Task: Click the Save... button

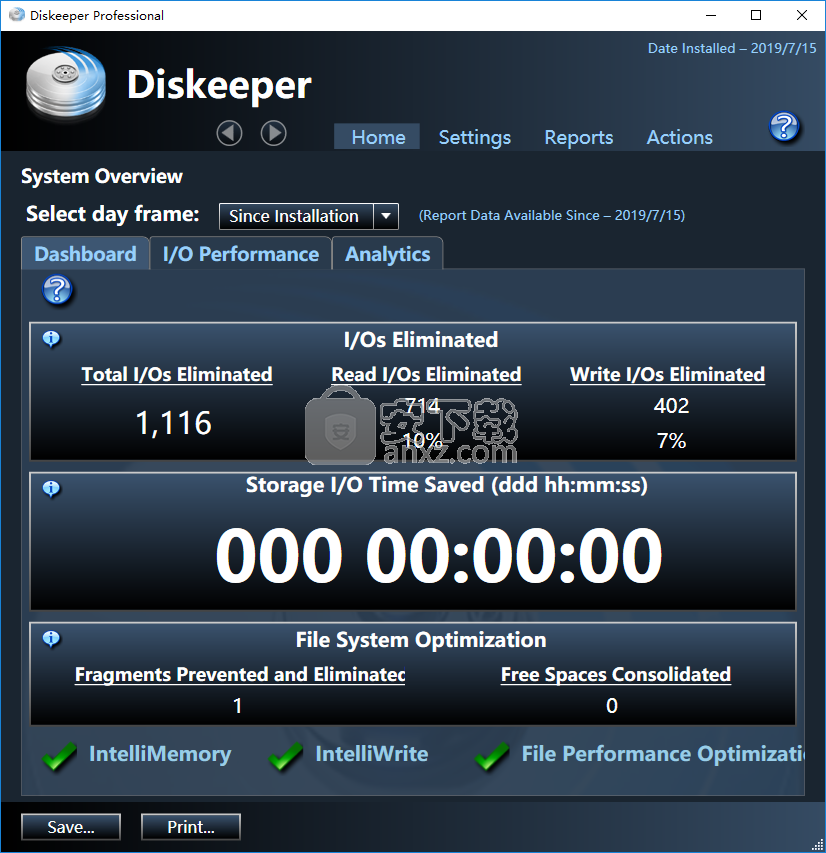Action: click(71, 827)
